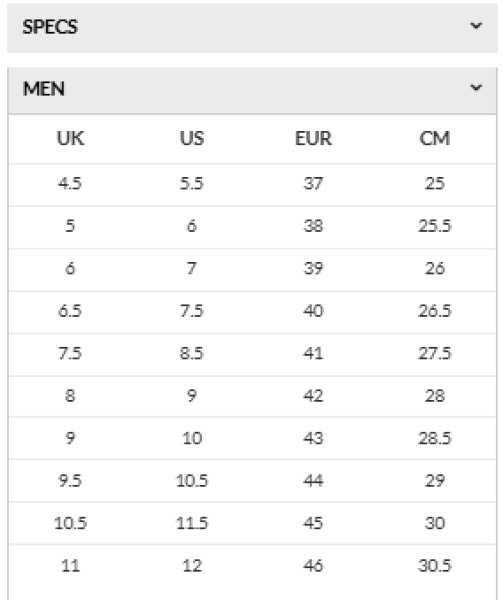The width and height of the screenshot is (503, 600).
Task: Click US size 11.5 cell
Action: pyautogui.click(x=192, y=523)
